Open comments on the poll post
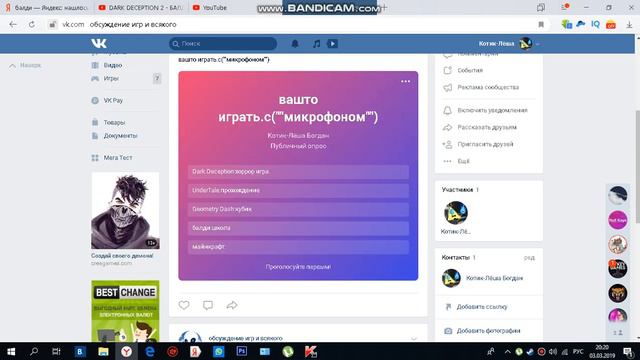The image size is (640, 360). 208,305
